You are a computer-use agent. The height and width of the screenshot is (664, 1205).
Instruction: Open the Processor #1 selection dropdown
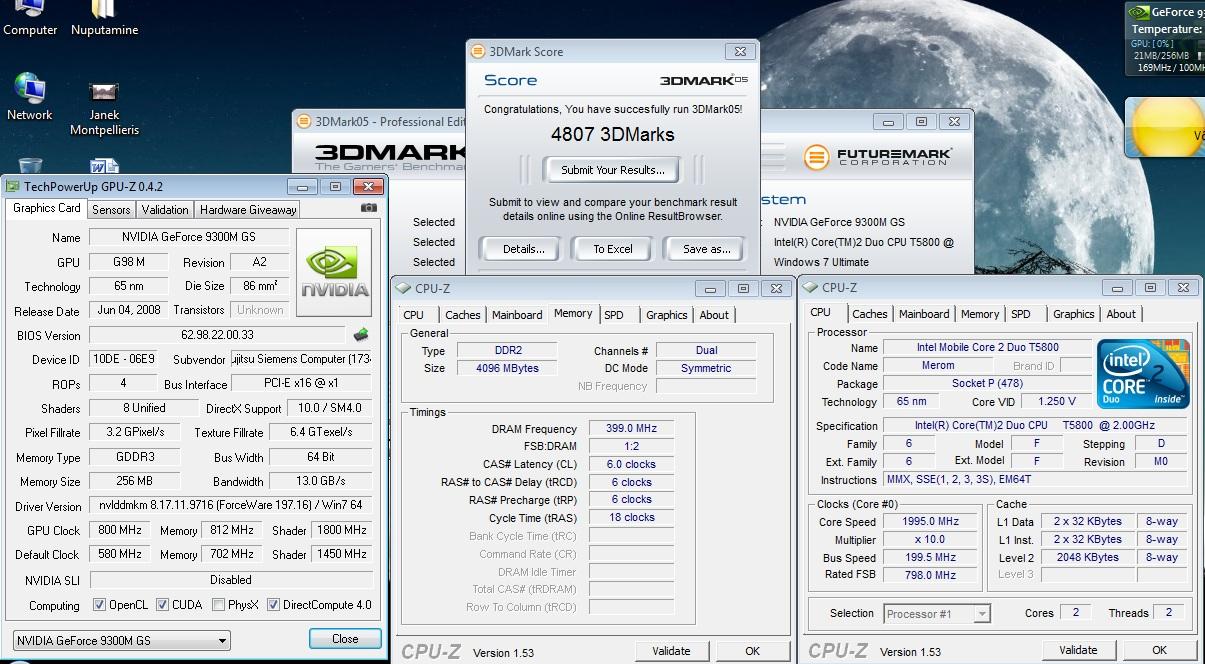coord(937,614)
